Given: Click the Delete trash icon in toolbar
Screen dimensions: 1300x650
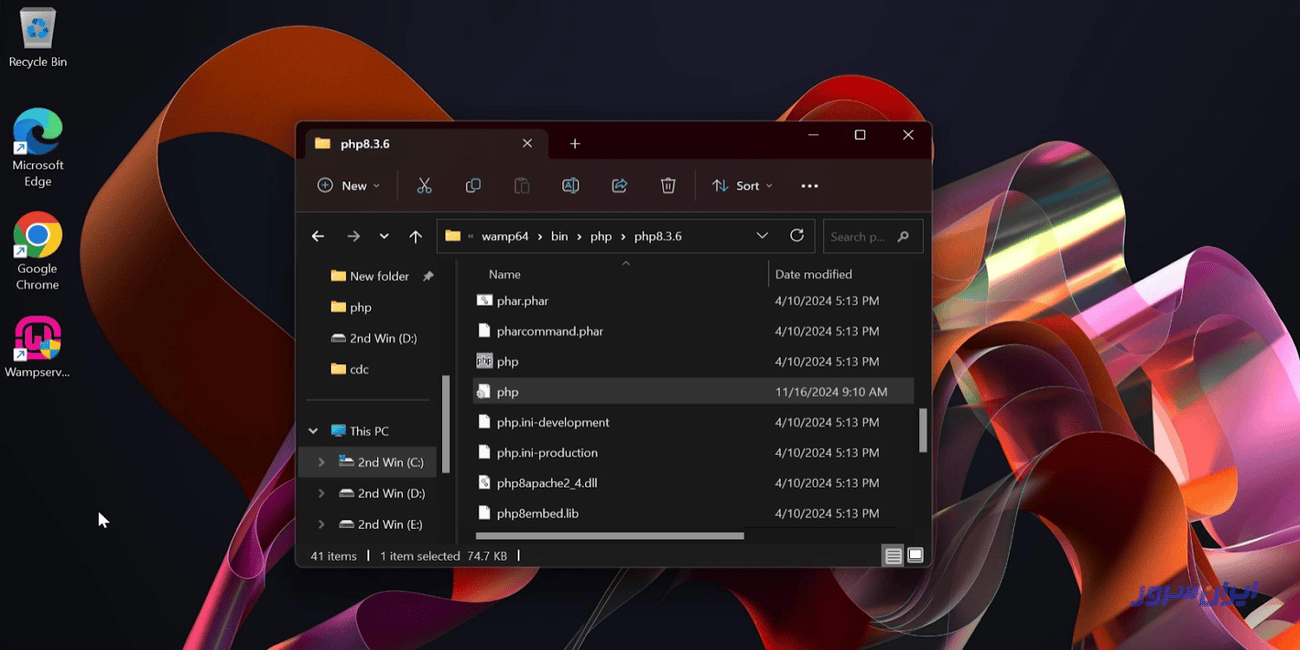Looking at the screenshot, I should tap(668, 186).
